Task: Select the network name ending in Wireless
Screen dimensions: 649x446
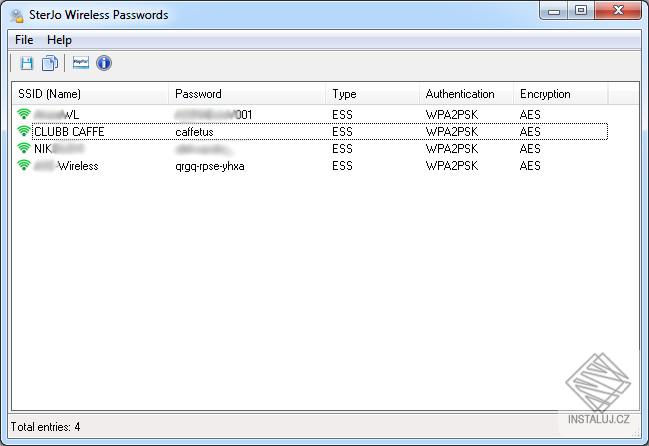Action: coord(66,166)
